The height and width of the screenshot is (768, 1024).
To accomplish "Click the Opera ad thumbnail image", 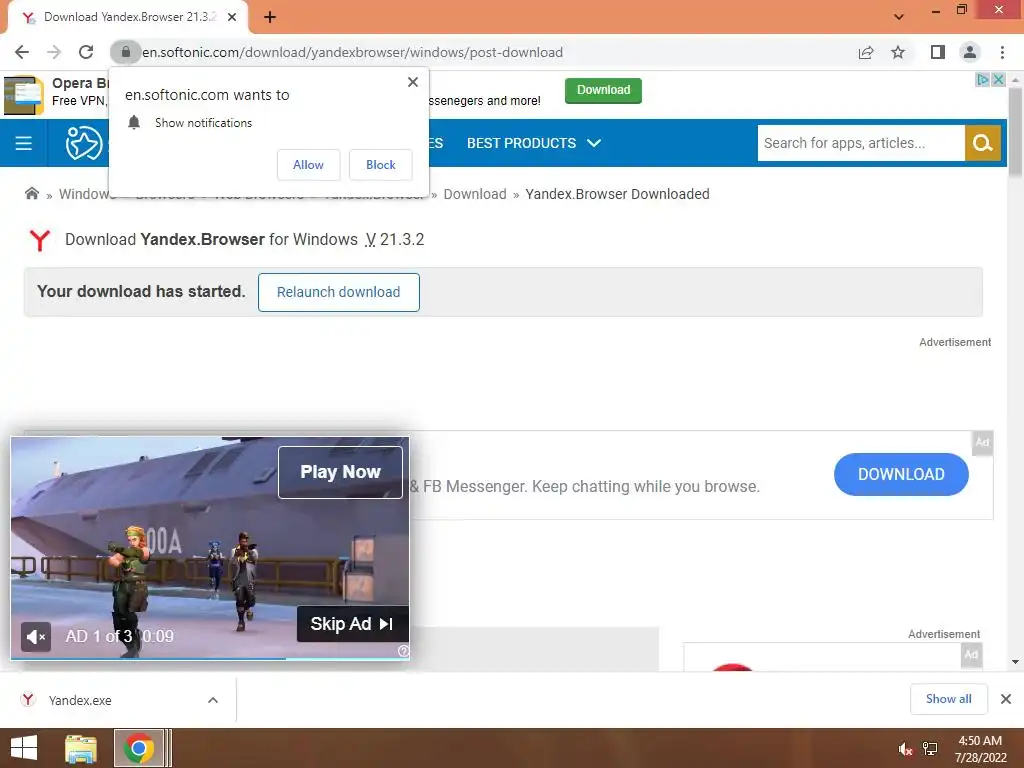I will 24,95.
